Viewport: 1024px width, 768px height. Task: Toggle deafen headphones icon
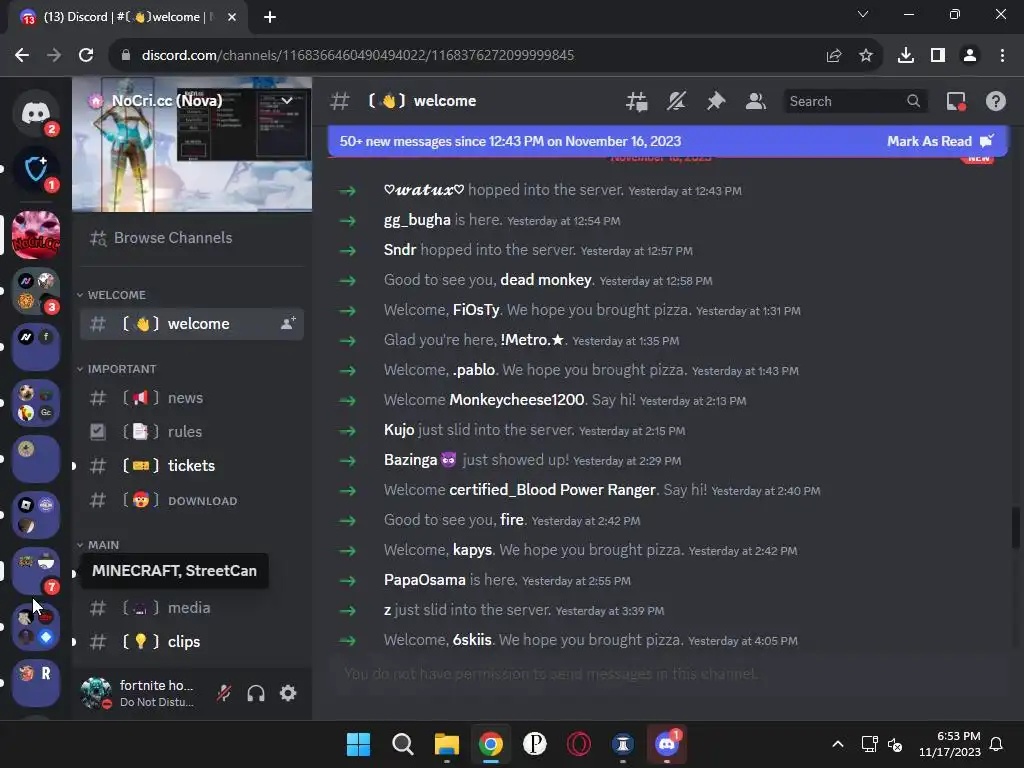click(x=256, y=693)
